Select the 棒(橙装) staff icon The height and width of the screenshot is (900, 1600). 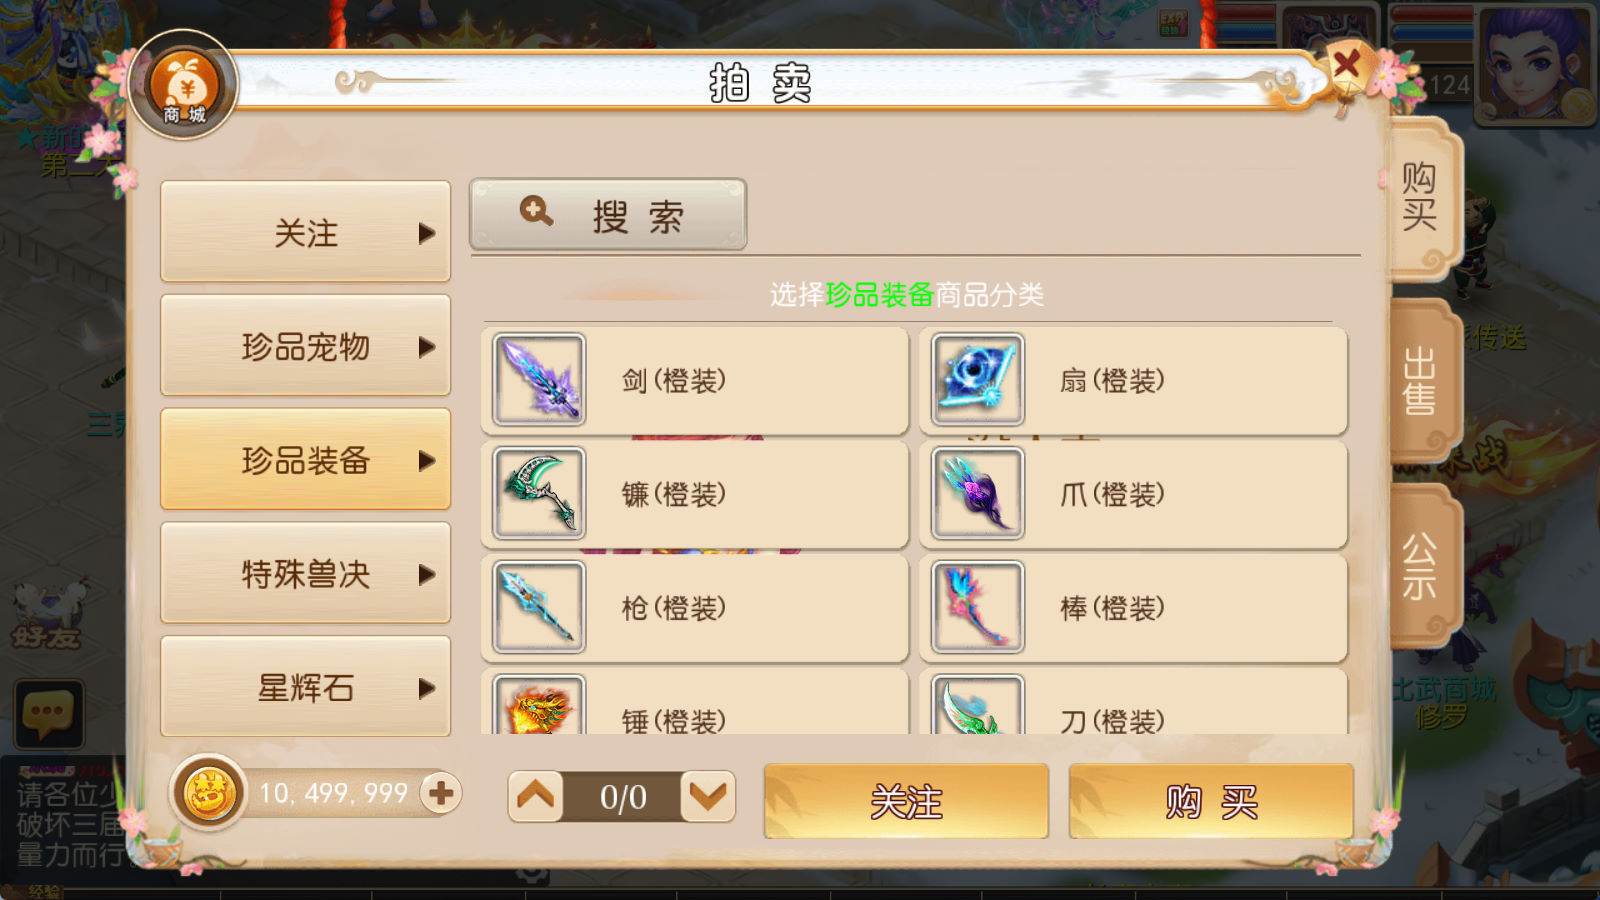click(977, 608)
